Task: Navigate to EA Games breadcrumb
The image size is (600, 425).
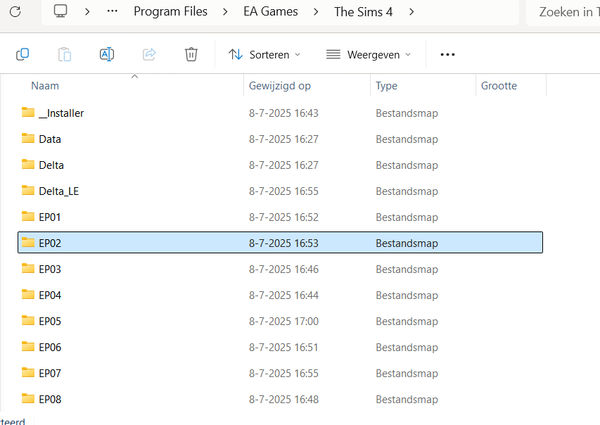Action: coord(271,11)
